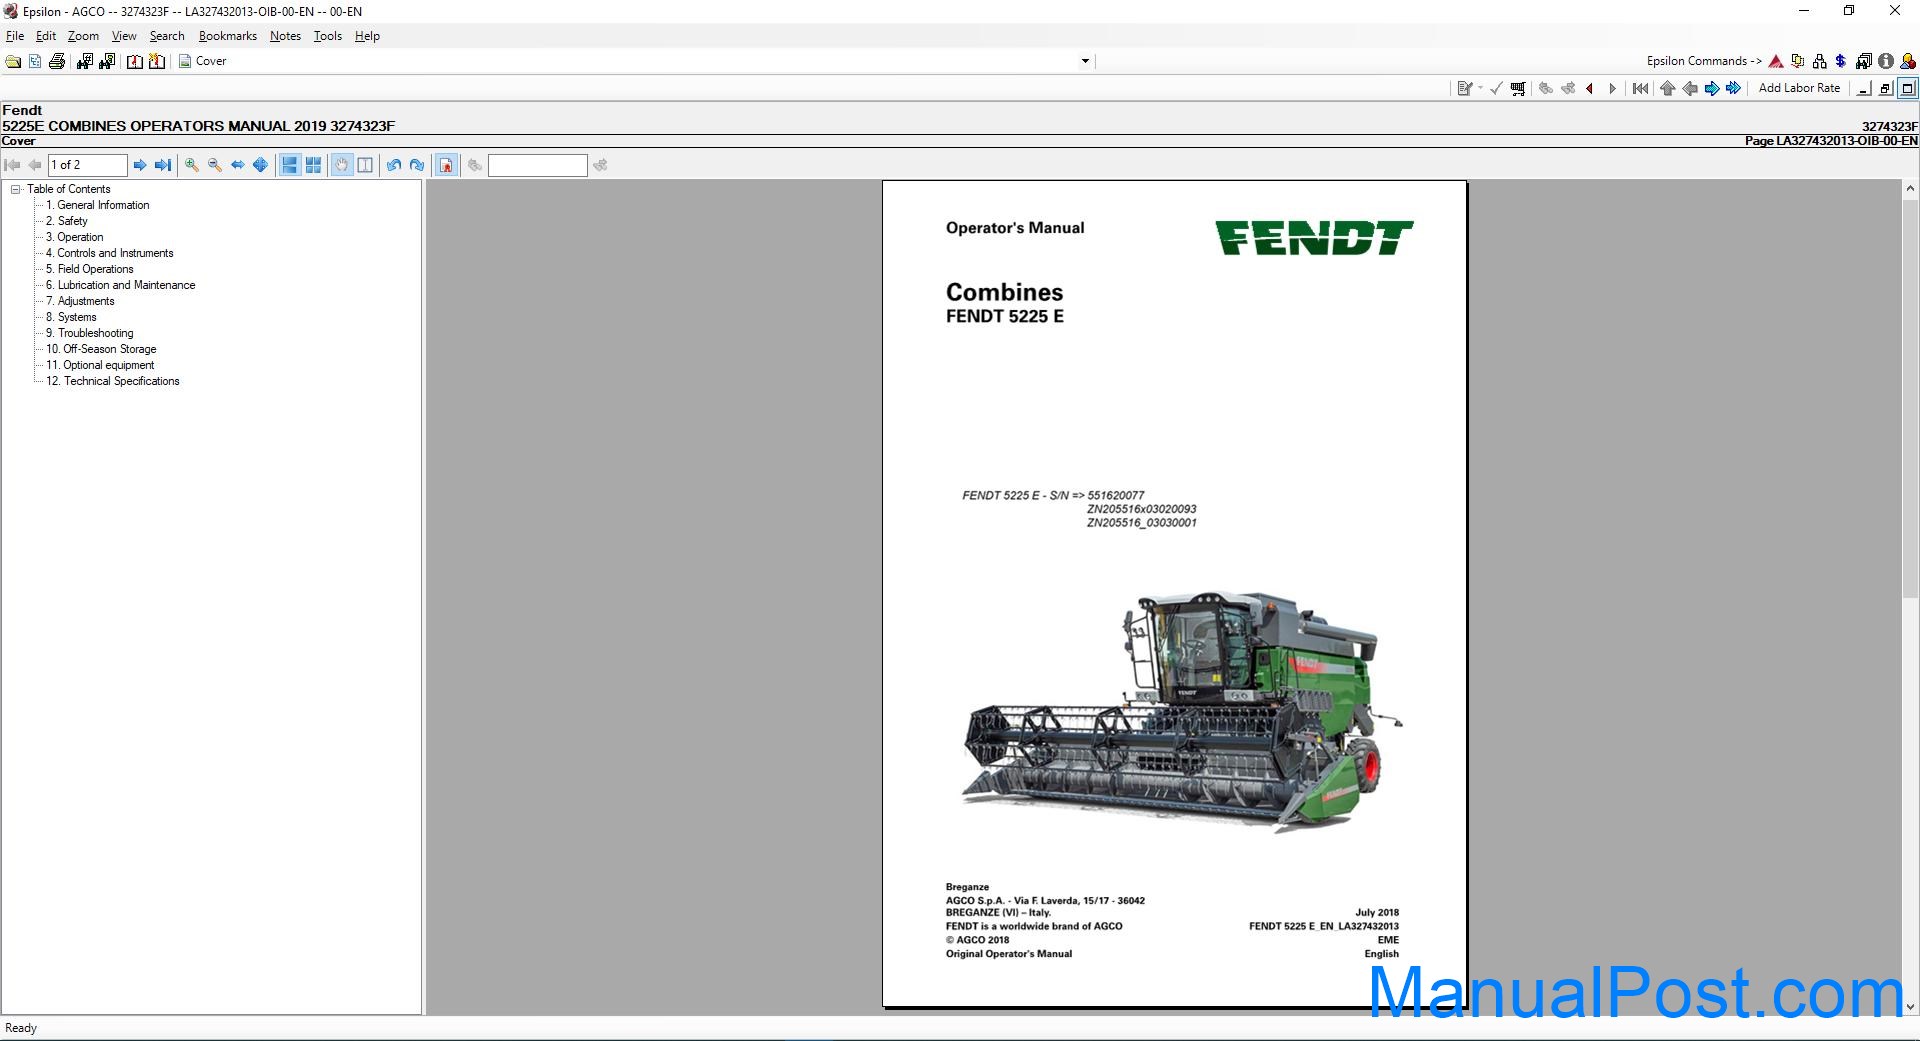Click the inner pane restore button
Screen dimensions: 1920x1041
(1886, 89)
